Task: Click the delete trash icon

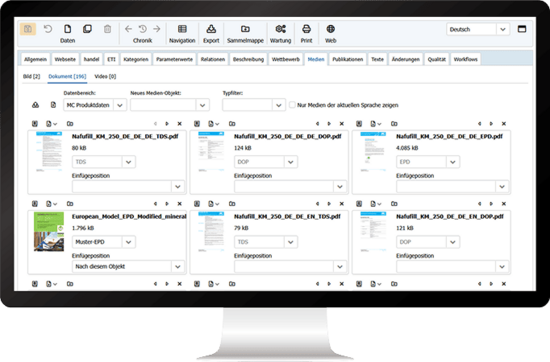Action: coord(107,29)
